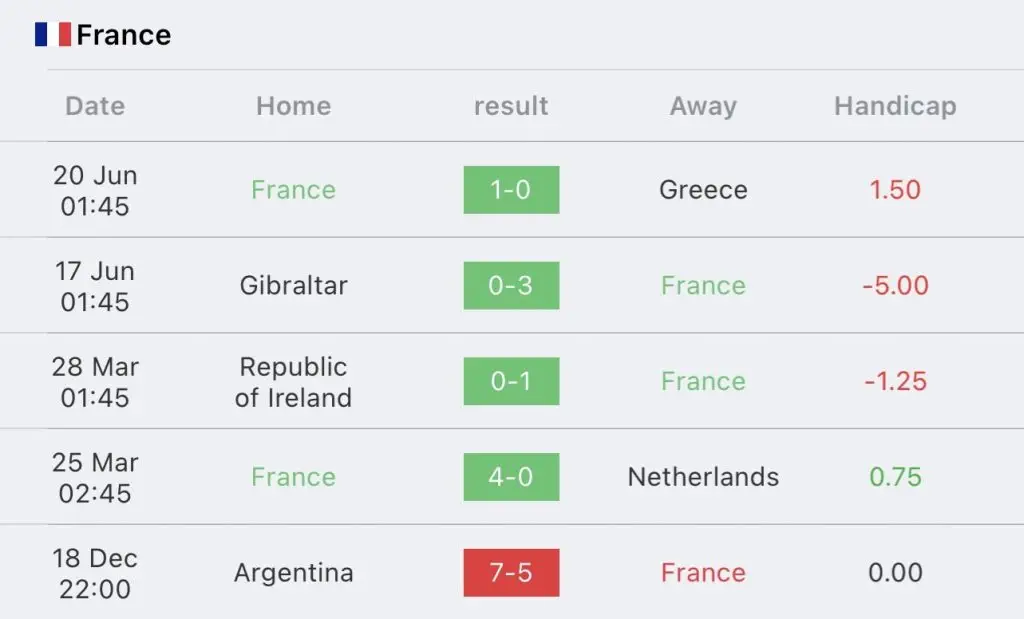Click the Handicap column header
Viewport: 1024px width, 619px height.
point(895,106)
